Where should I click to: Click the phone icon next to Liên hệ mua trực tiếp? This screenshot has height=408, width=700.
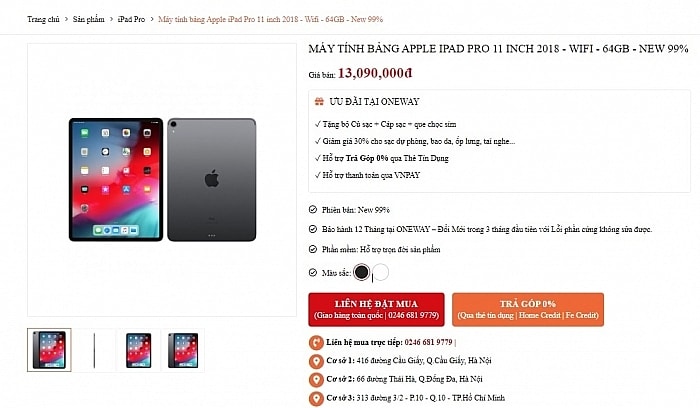(x=316, y=342)
